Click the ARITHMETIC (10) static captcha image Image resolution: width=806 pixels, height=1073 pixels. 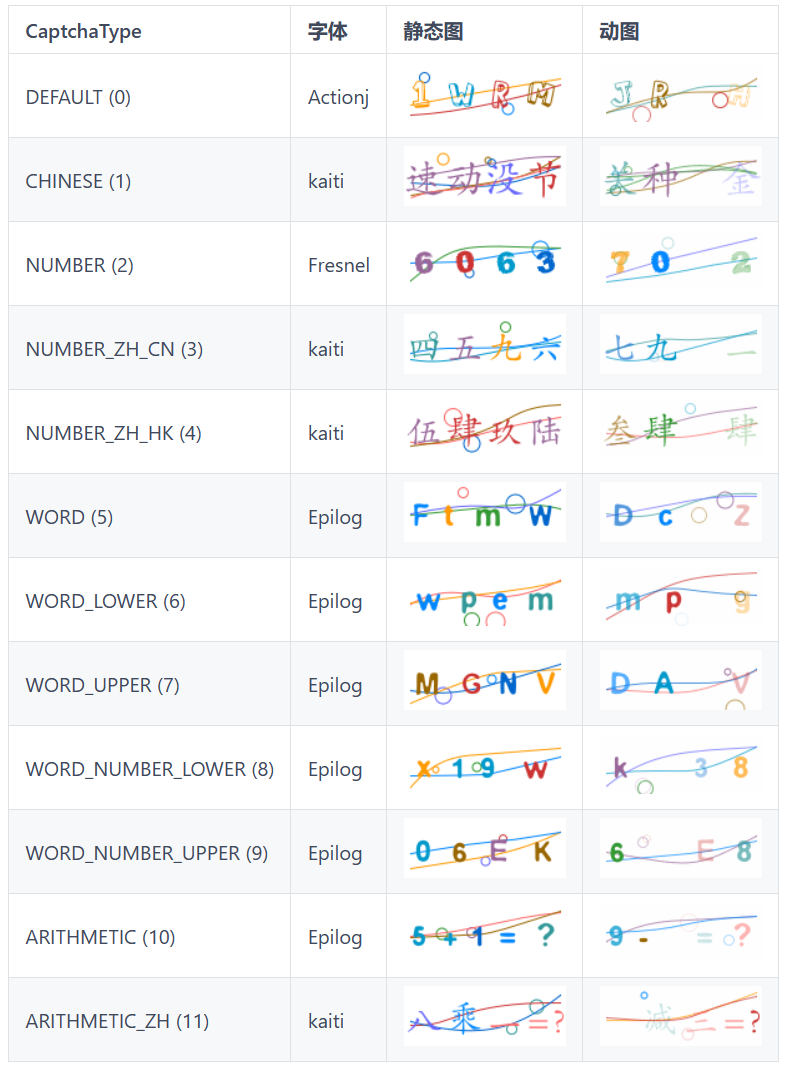click(485, 935)
